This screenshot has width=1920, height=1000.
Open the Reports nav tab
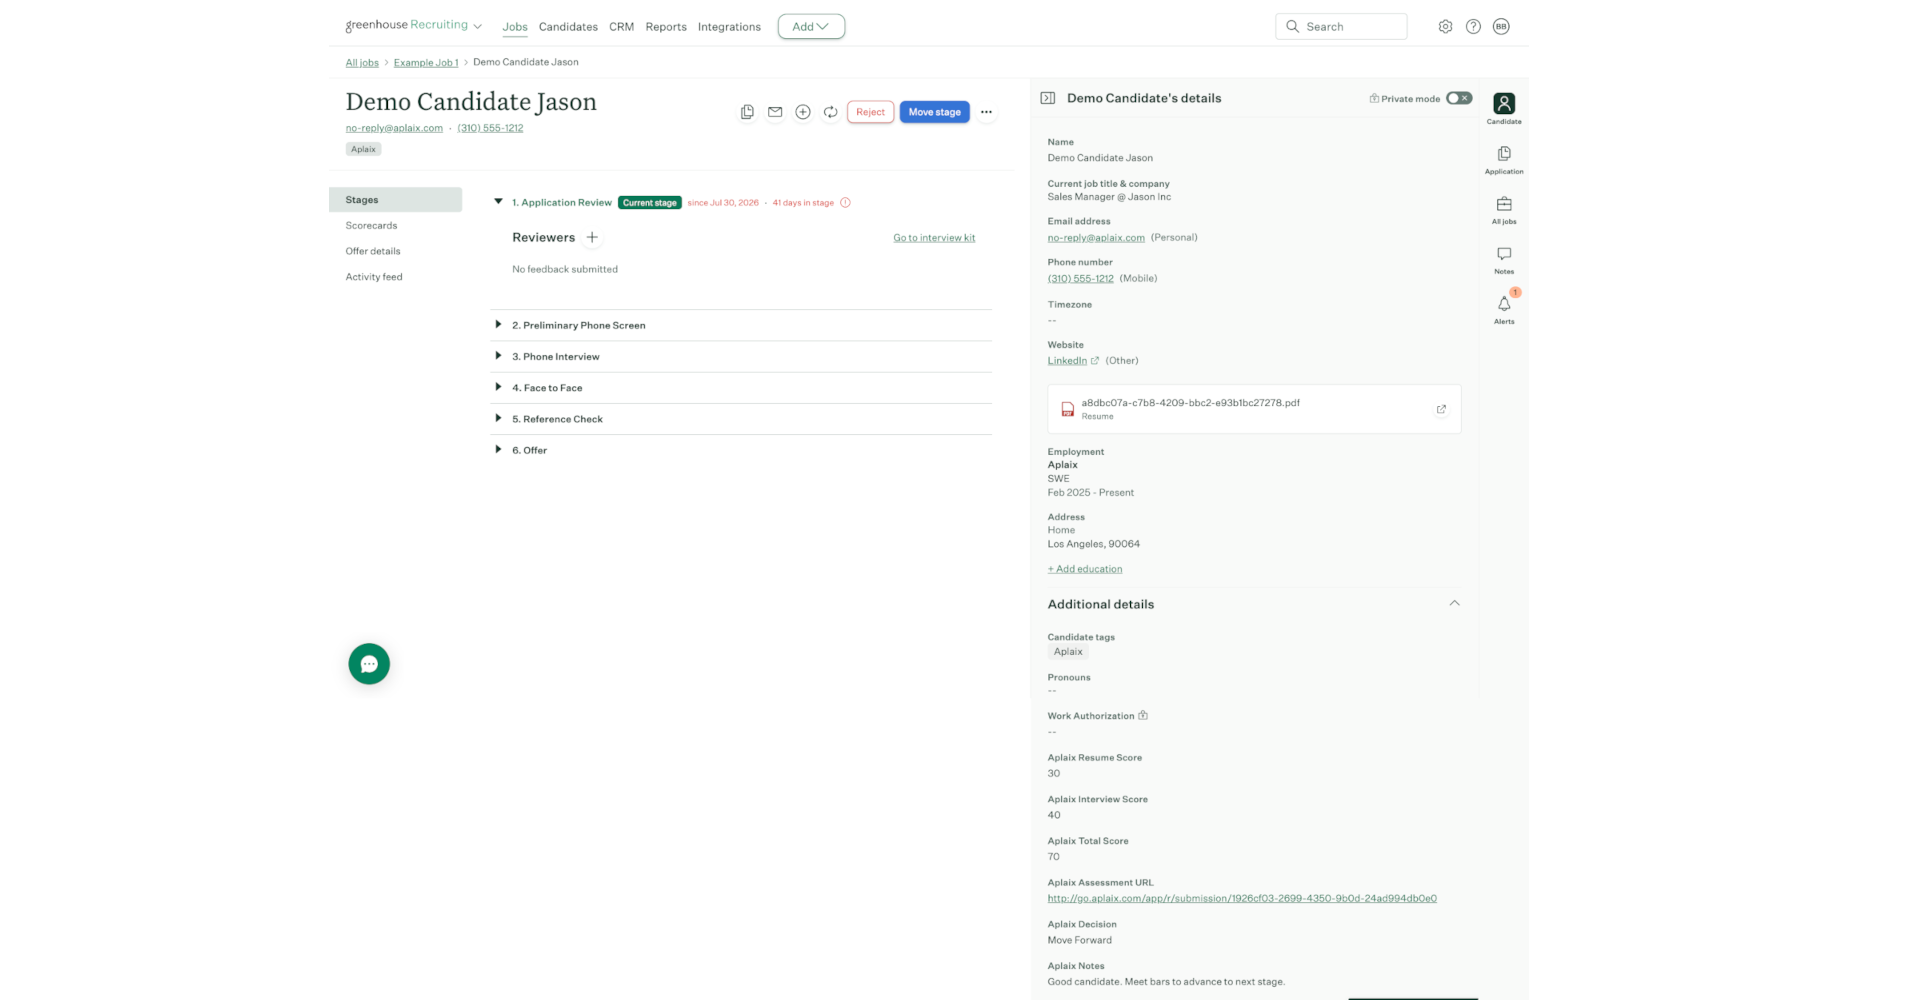[666, 27]
